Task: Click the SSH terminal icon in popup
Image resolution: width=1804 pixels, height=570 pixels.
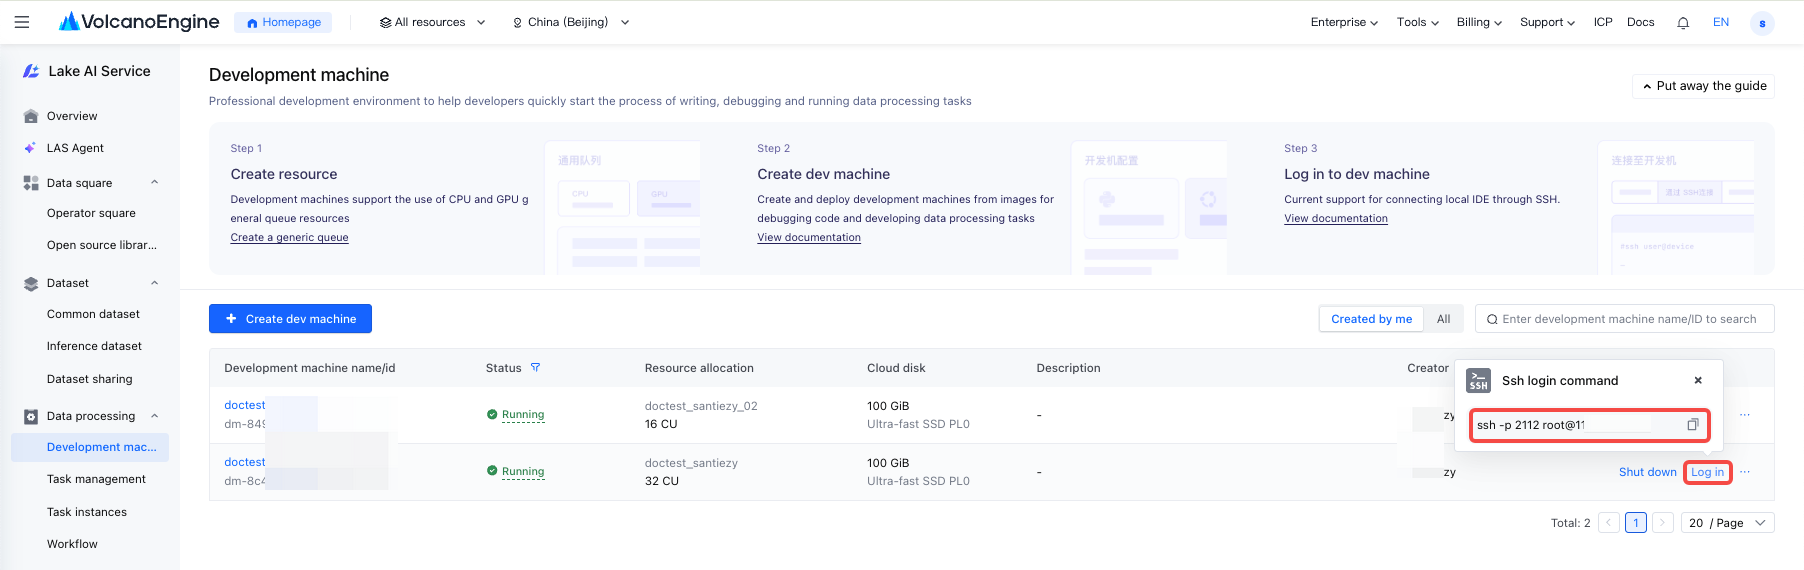Action: (1478, 381)
